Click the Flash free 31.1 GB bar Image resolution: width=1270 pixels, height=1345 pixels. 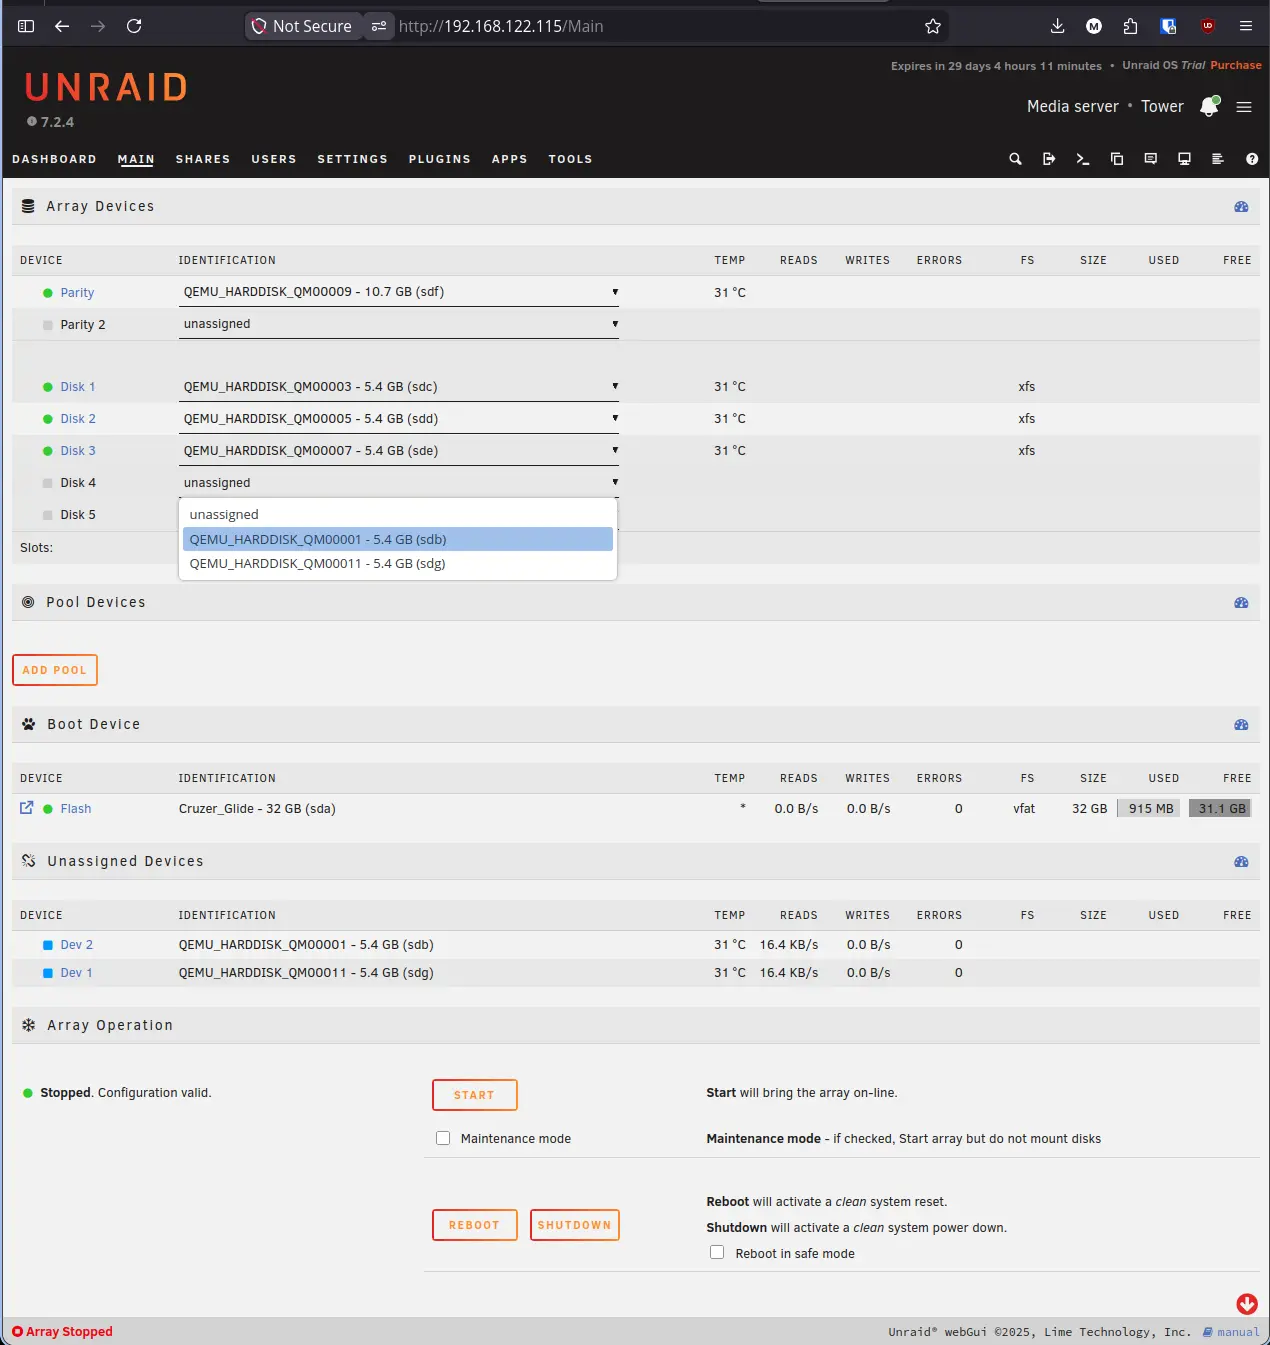pos(1221,809)
